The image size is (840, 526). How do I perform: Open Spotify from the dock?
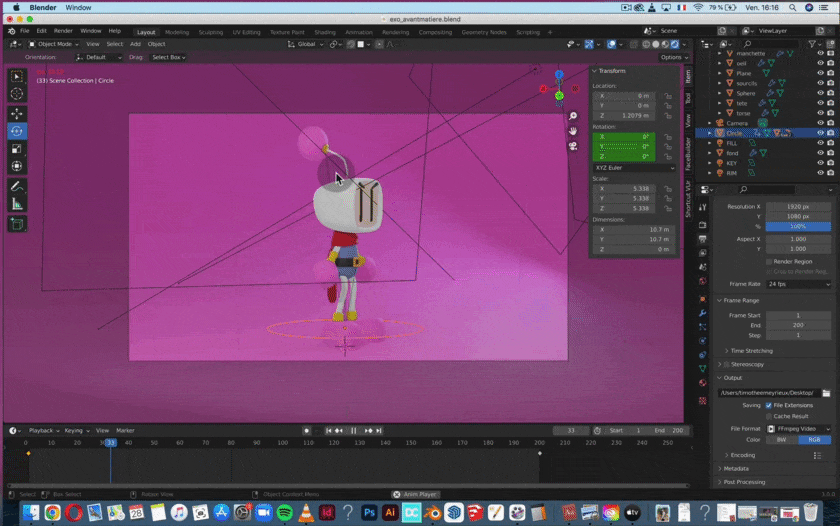pyautogui.click(x=285, y=513)
